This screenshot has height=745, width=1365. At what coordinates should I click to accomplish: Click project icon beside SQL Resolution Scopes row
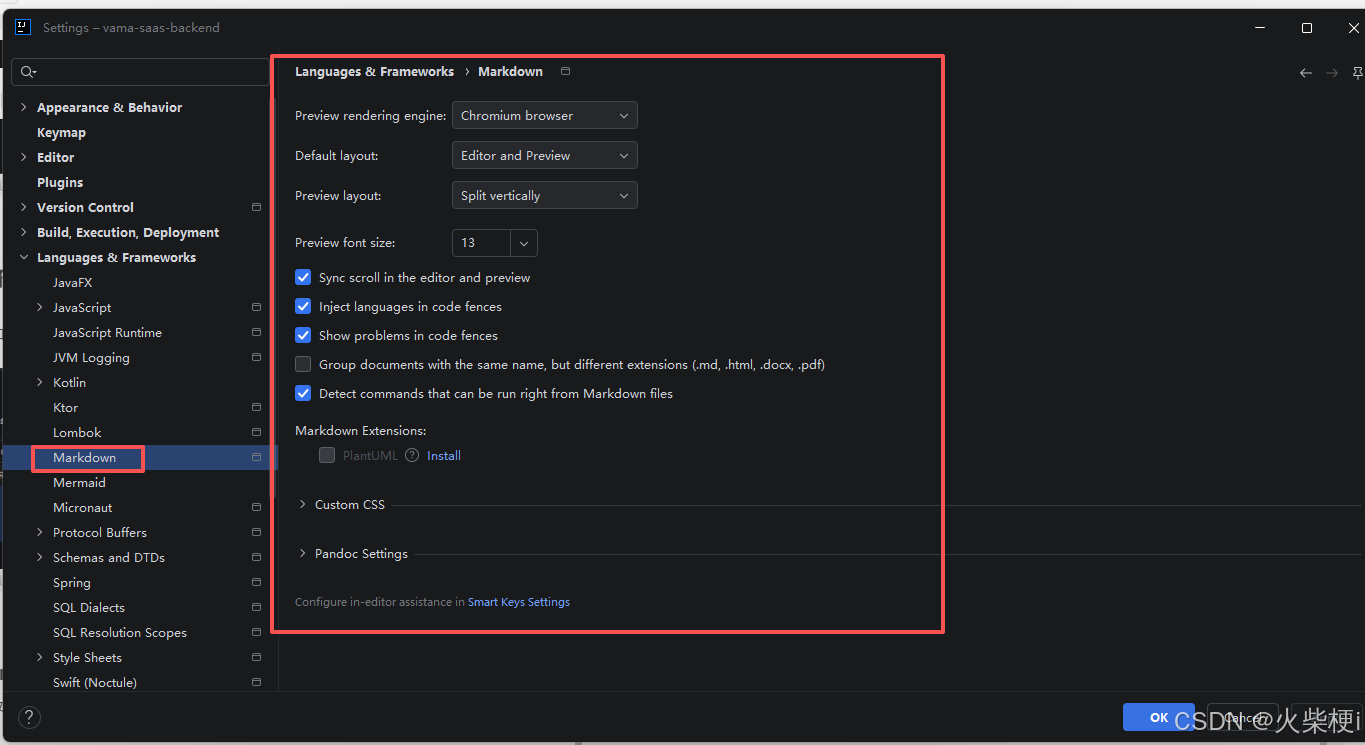[256, 632]
